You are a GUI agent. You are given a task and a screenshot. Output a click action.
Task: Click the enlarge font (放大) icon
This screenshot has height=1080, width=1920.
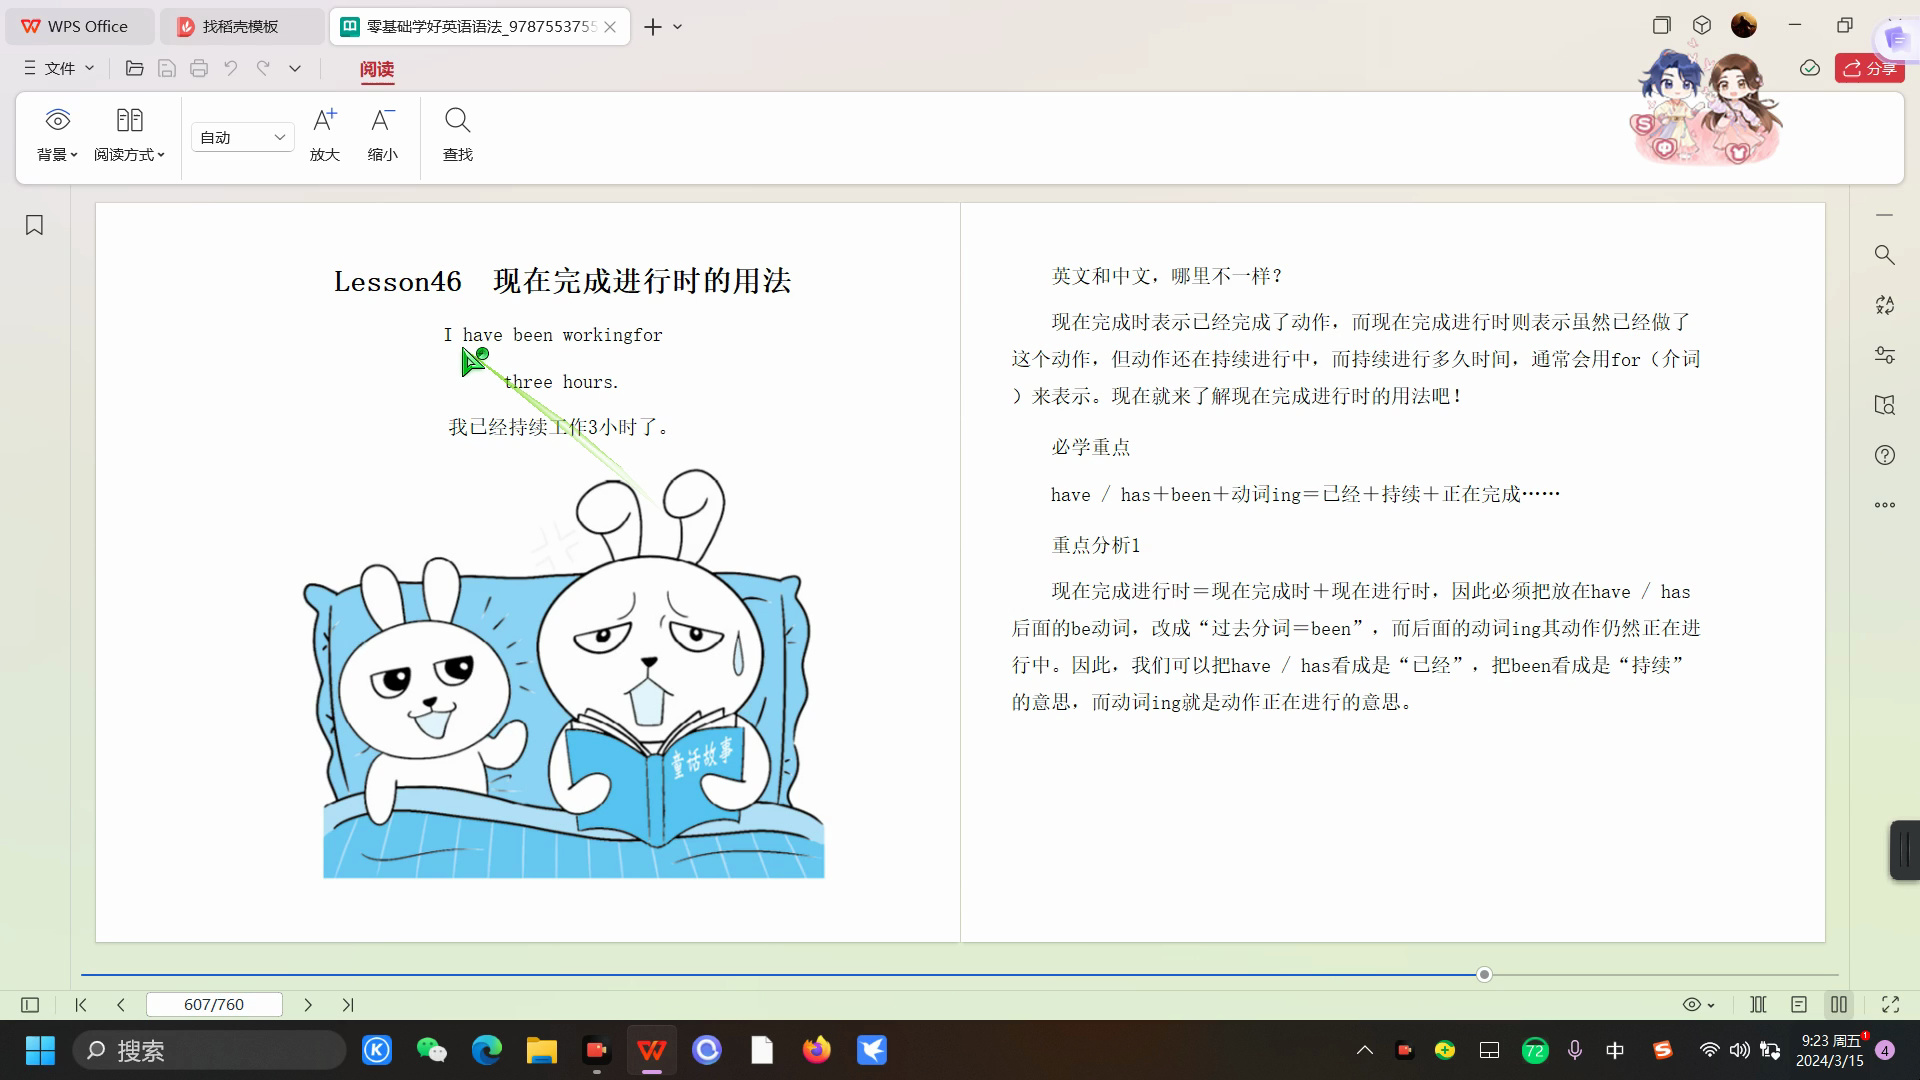tap(324, 121)
